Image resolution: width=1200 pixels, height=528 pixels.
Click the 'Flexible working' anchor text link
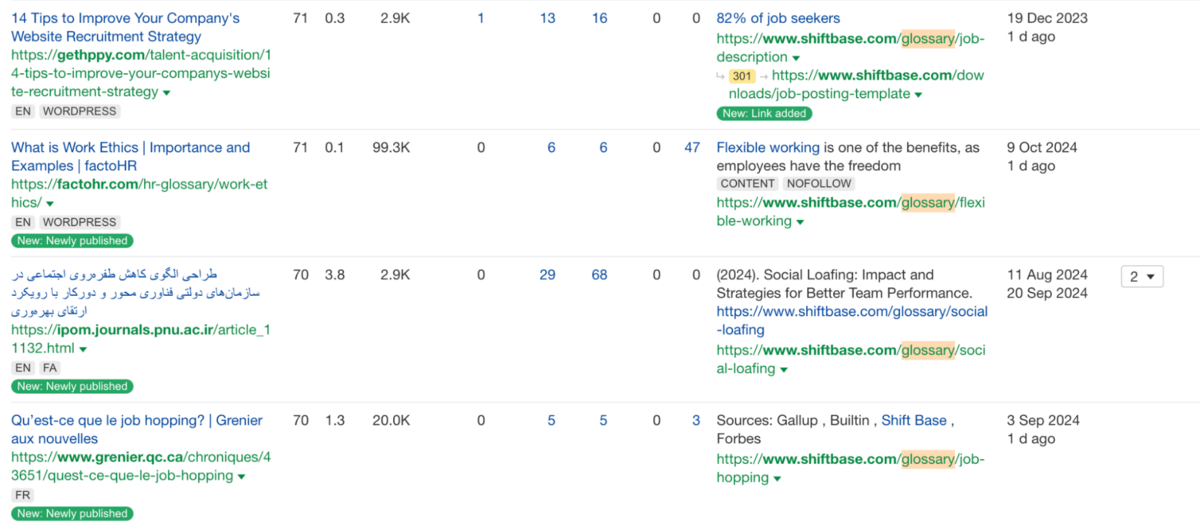pos(768,147)
